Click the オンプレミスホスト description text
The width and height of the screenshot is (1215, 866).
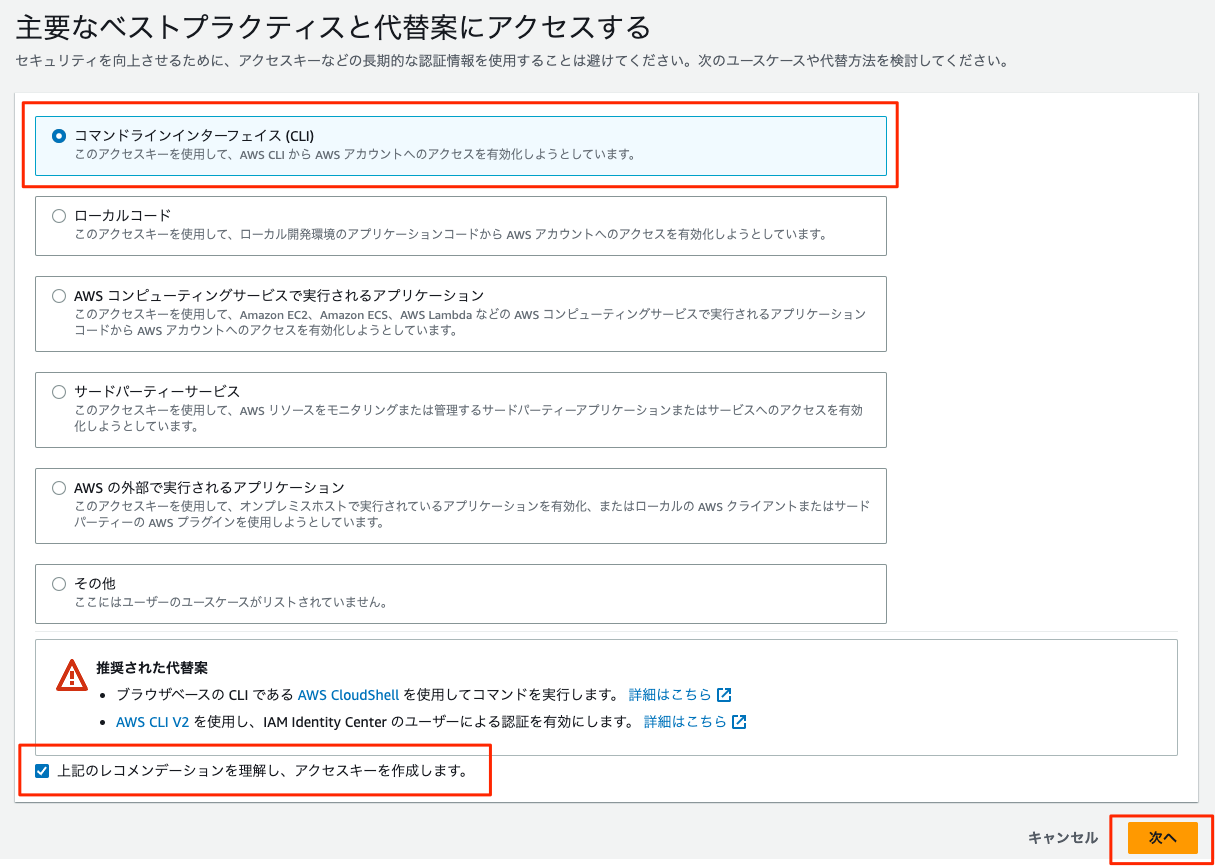point(472,514)
